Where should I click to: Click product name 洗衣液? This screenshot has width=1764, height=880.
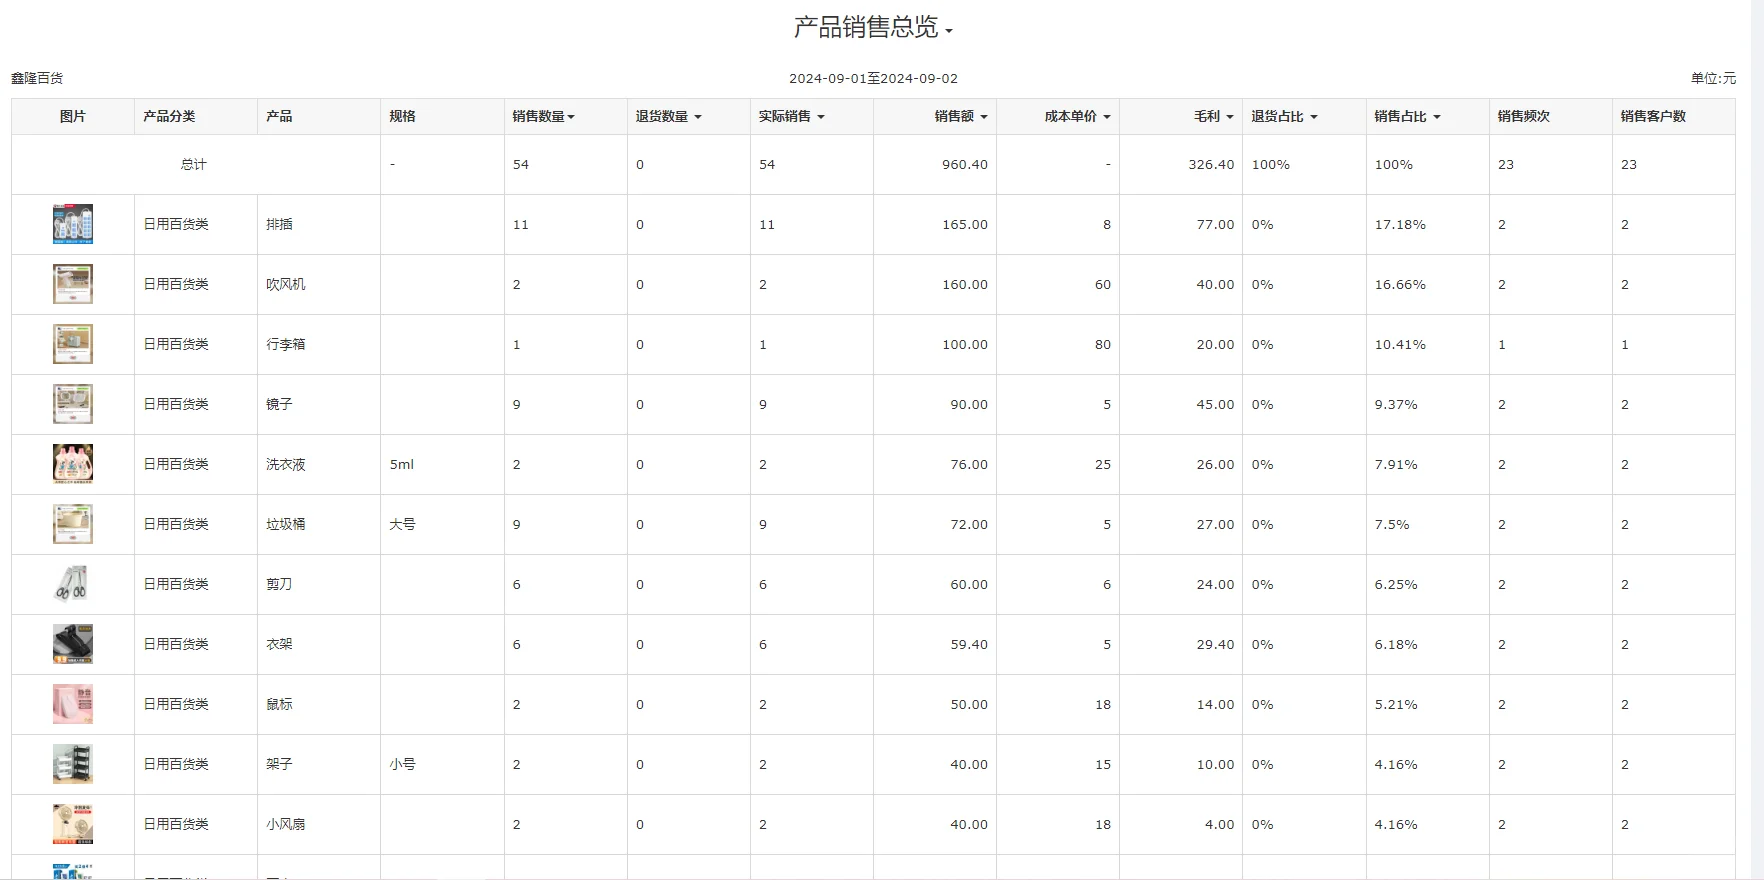(286, 464)
